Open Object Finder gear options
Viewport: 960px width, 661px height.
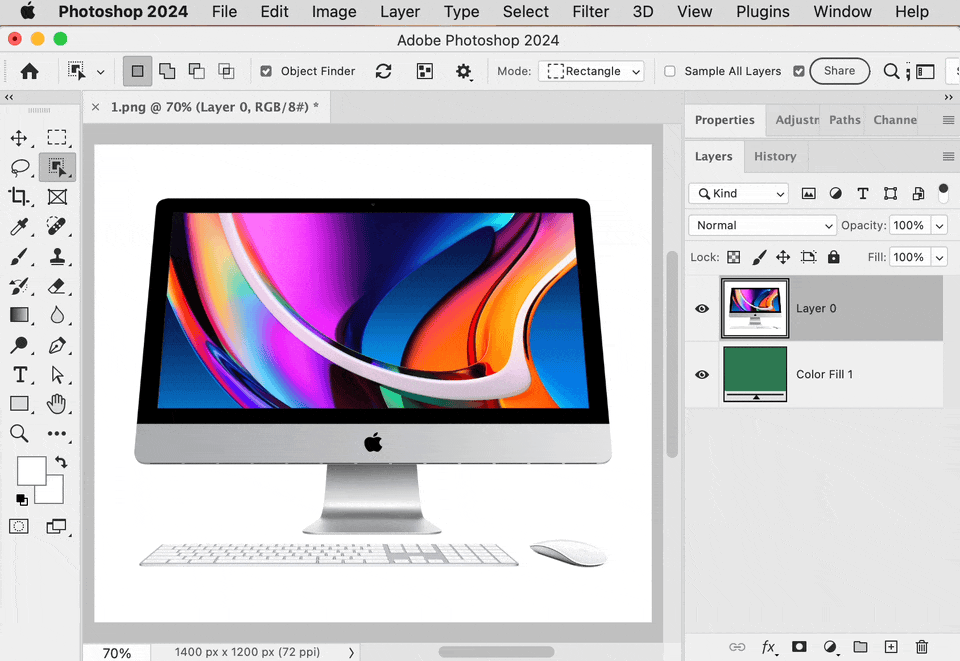coord(463,72)
